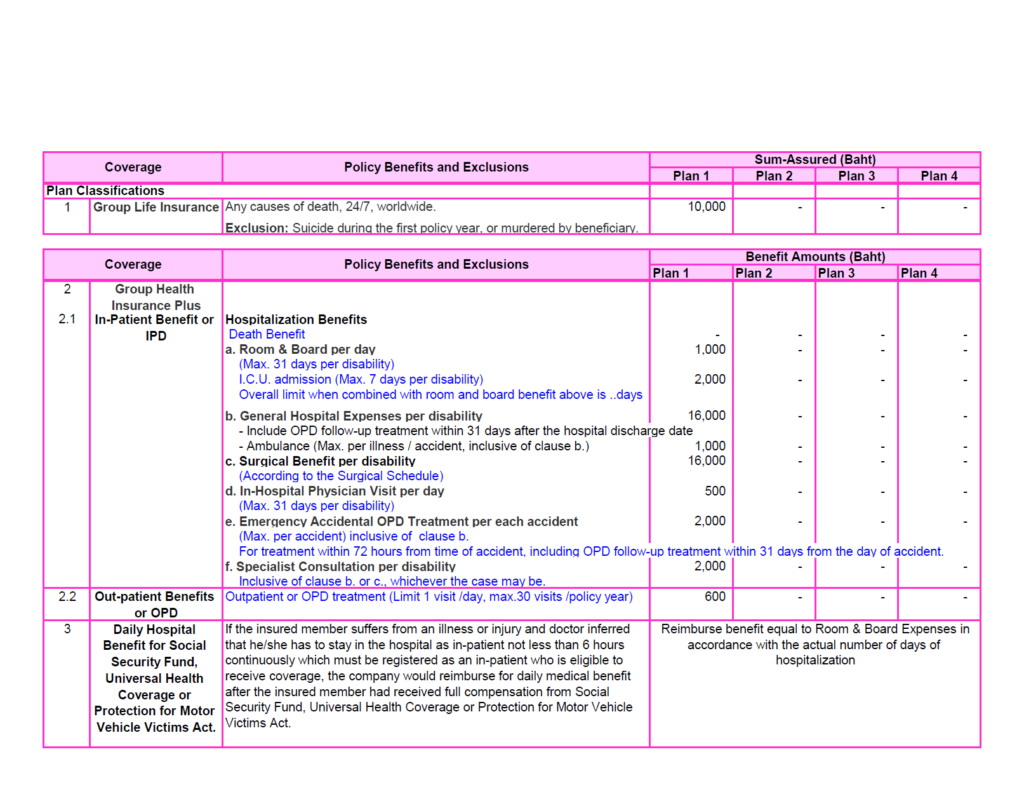Select the Sum-Assured (Baht) header cell
1024x801 pixels.
pos(815,160)
